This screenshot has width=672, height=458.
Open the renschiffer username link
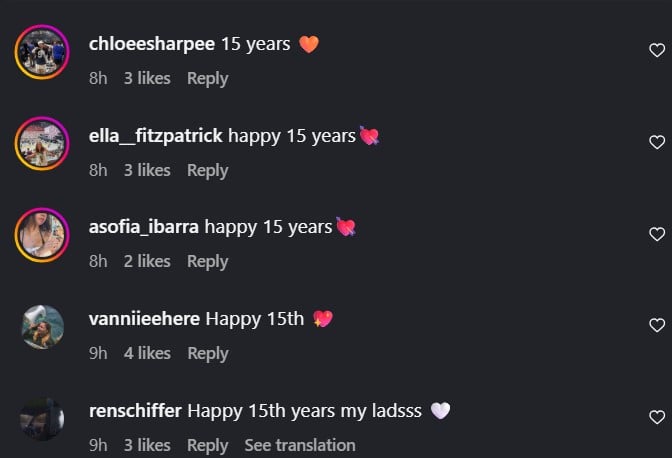(x=135, y=411)
